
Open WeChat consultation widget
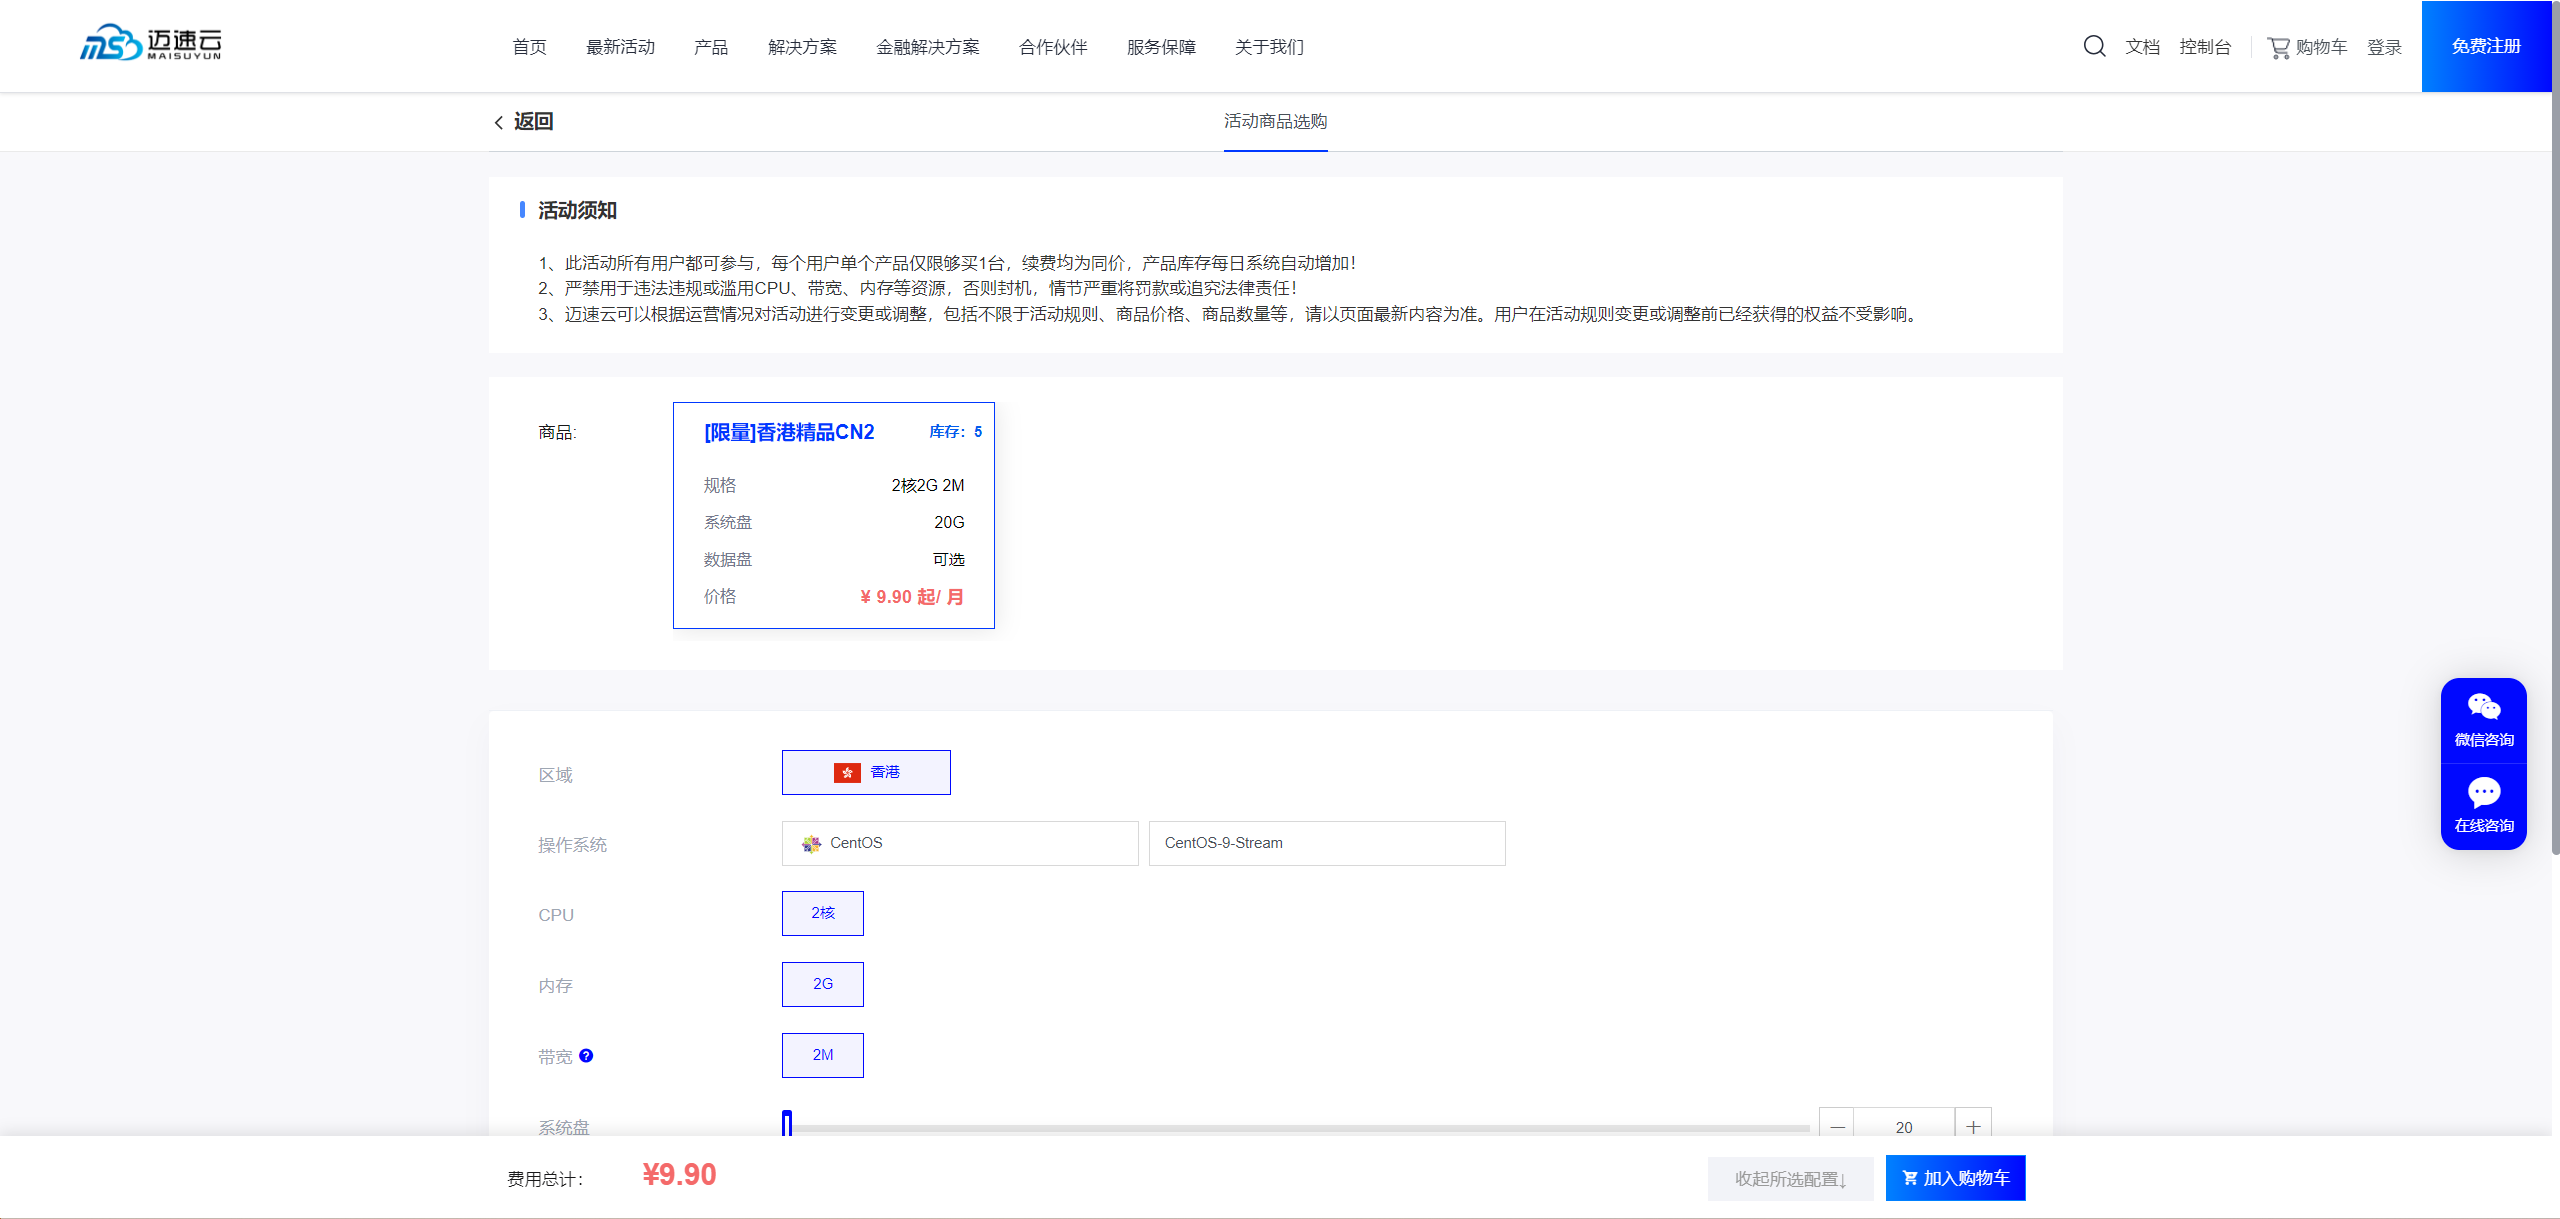pos(2483,720)
